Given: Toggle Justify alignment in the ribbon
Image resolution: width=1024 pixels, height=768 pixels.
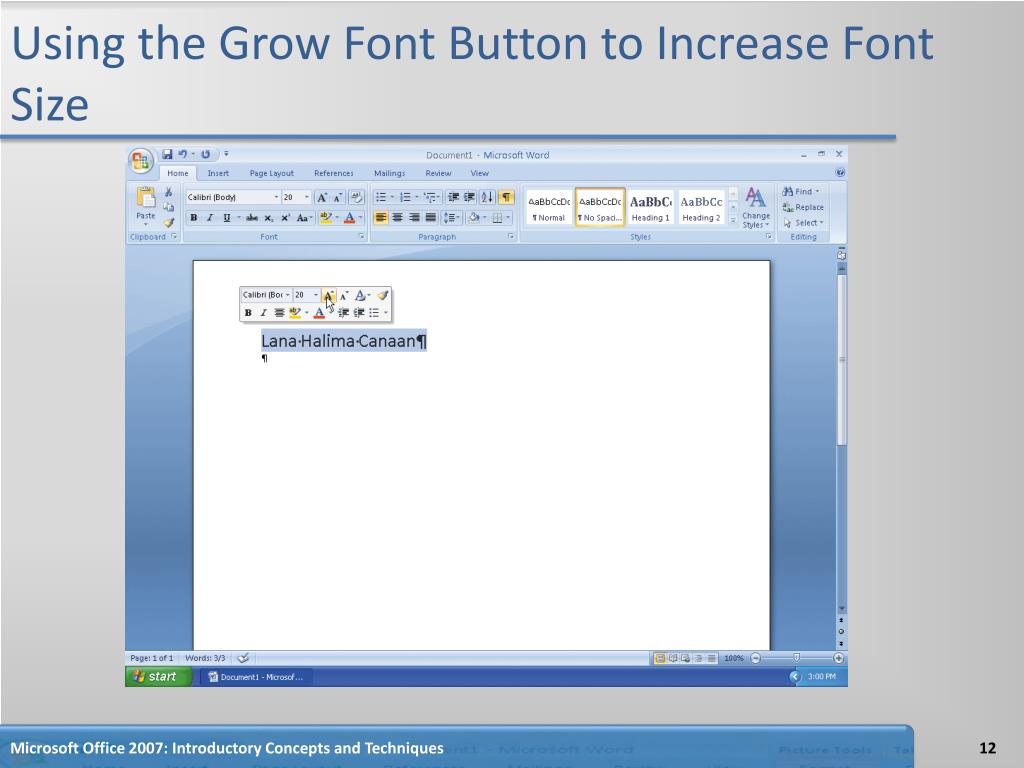Looking at the screenshot, I should 430,217.
